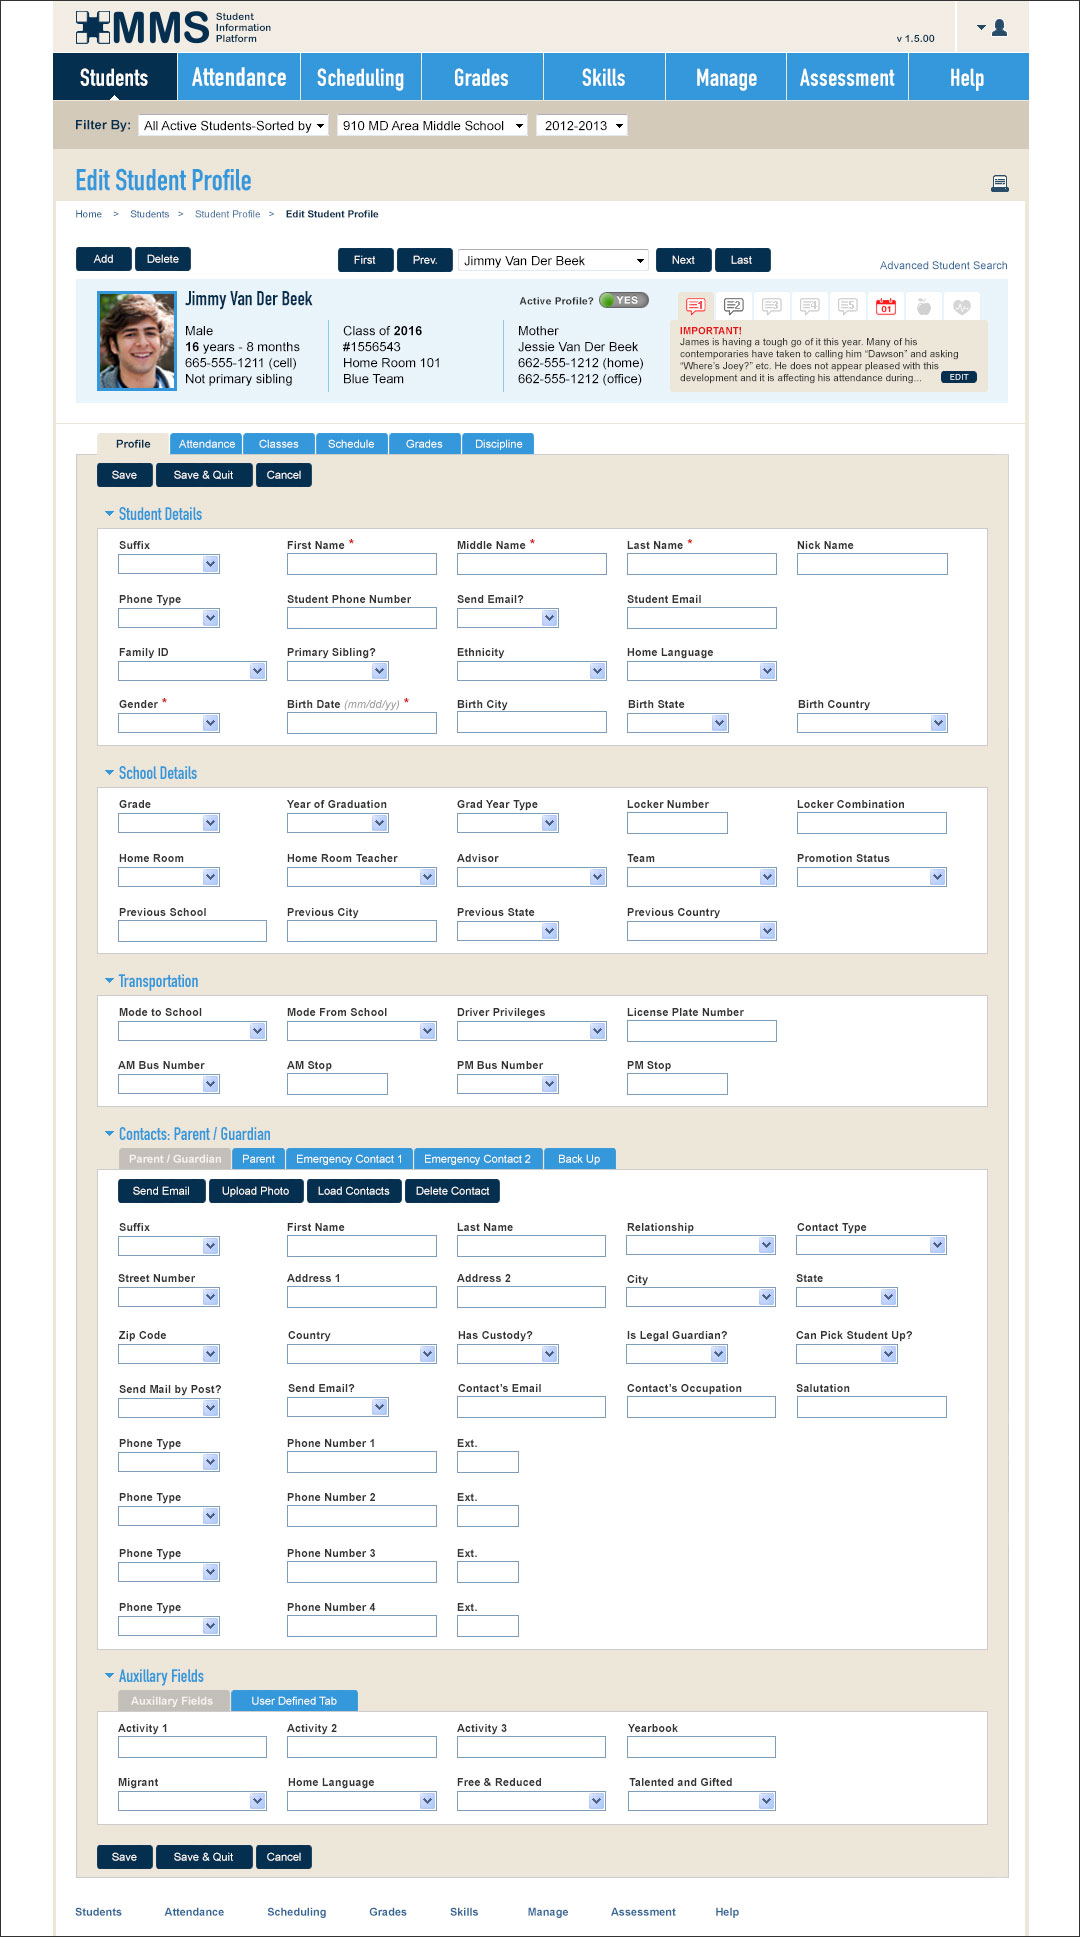This screenshot has height=1937, width=1080.
Task: Click the Load Contacts button
Action: (353, 1191)
